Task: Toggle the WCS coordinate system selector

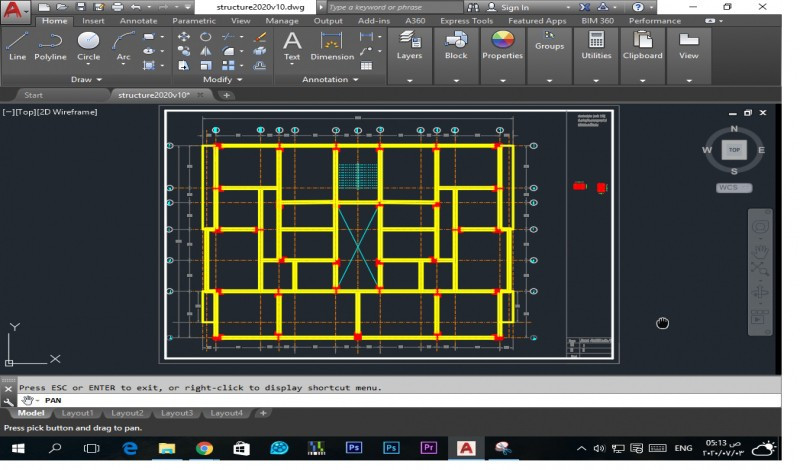Action: tap(733, 188)
